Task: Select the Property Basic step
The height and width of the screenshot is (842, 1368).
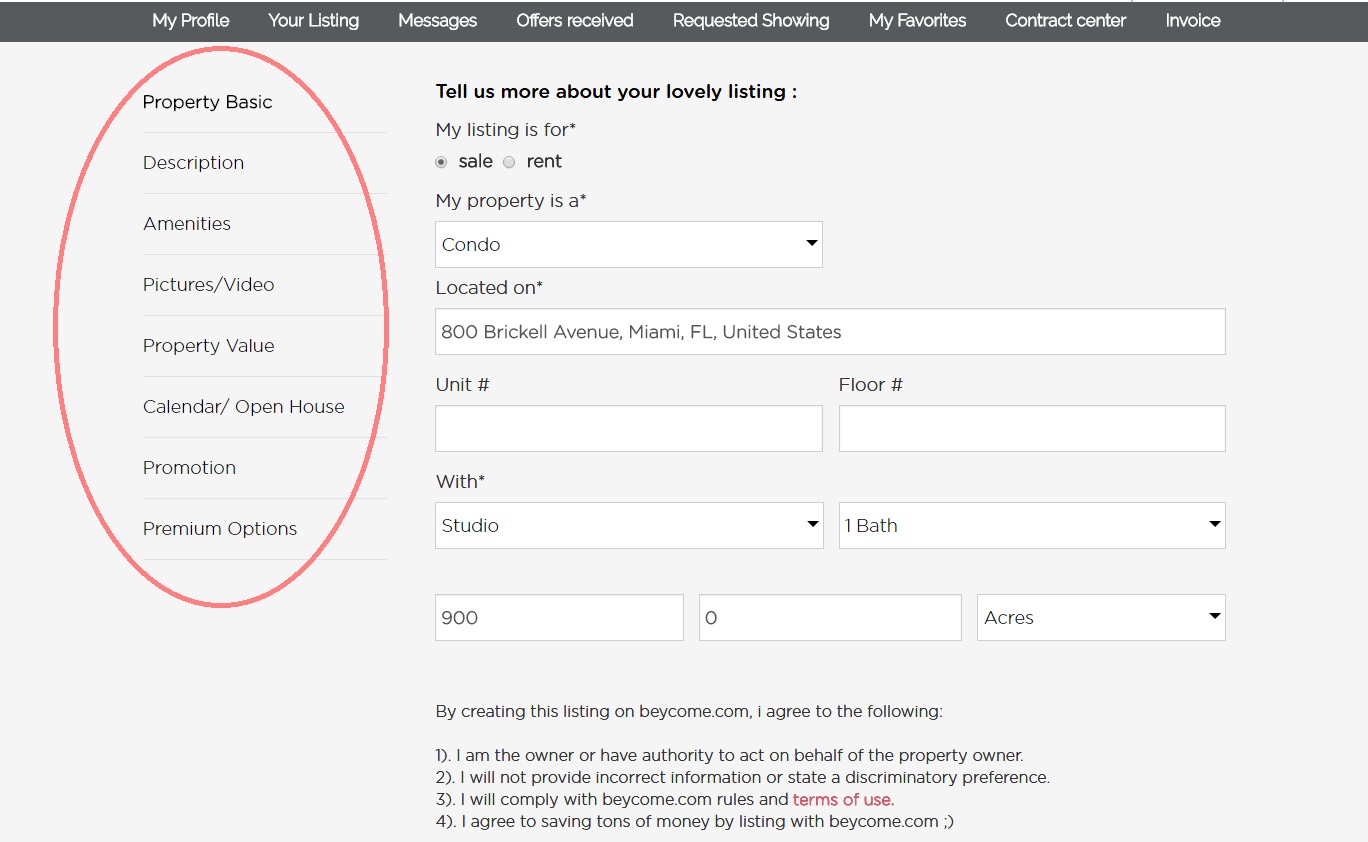Action: pyautogui.click(x=208, y=102)
